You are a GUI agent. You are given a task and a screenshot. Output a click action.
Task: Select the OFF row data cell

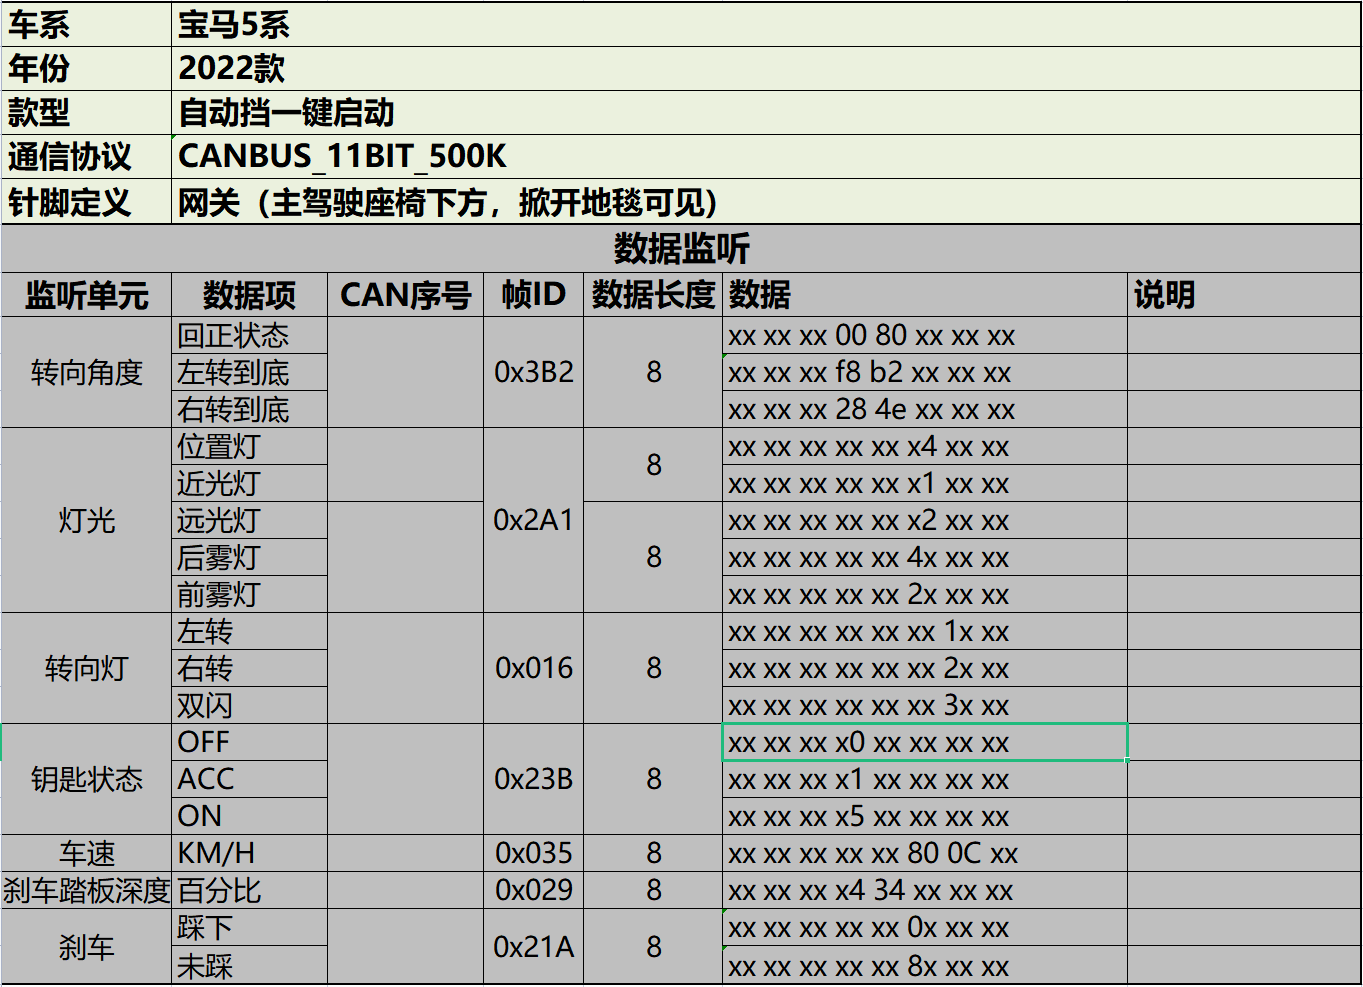pos(924,742)
